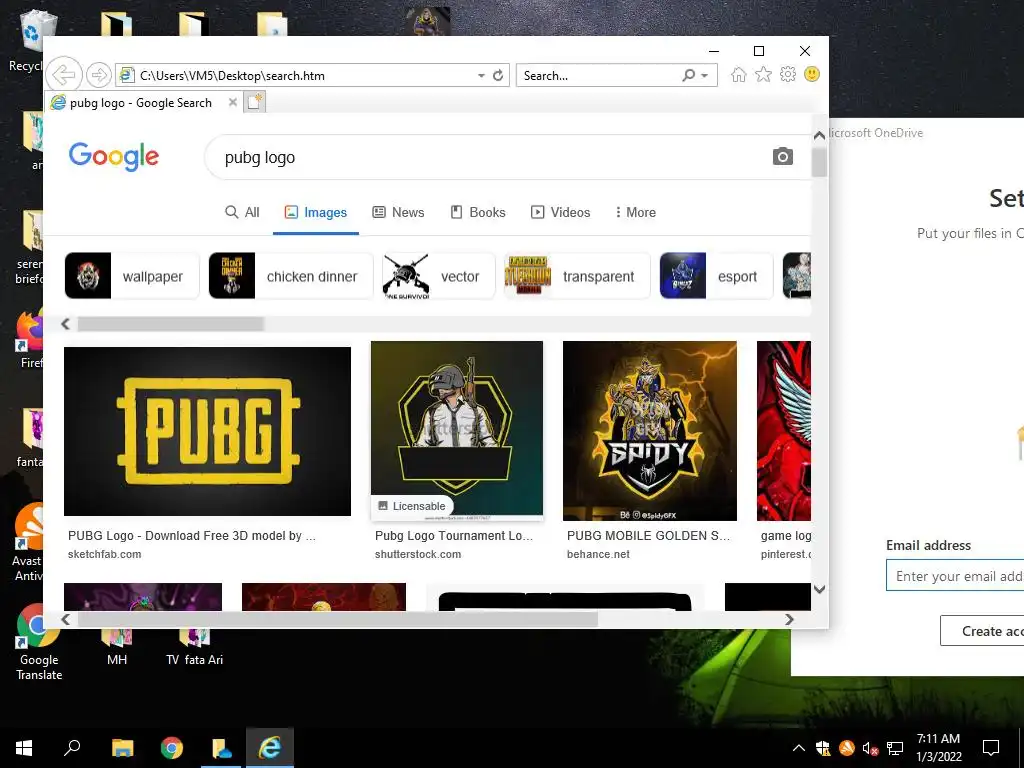
Task: Open the Google Translate desktop shortcut
Action: pos(39,643)
